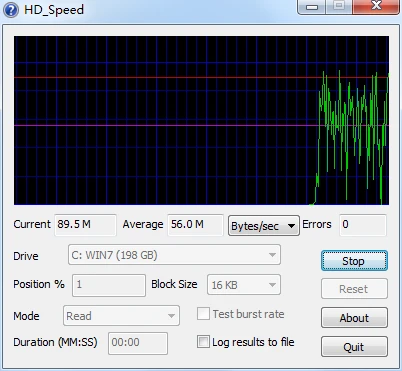402x371 pixels.
Task: Quit the application
Action: (354, 347)
